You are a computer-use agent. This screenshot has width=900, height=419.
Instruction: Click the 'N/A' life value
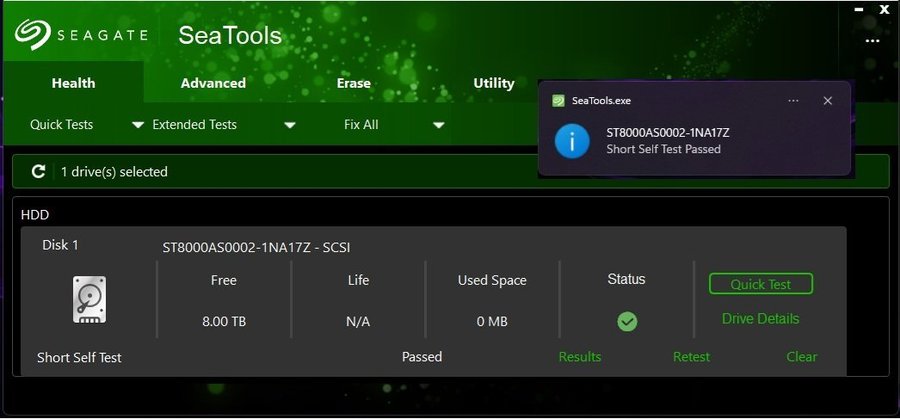click(358, 321)
